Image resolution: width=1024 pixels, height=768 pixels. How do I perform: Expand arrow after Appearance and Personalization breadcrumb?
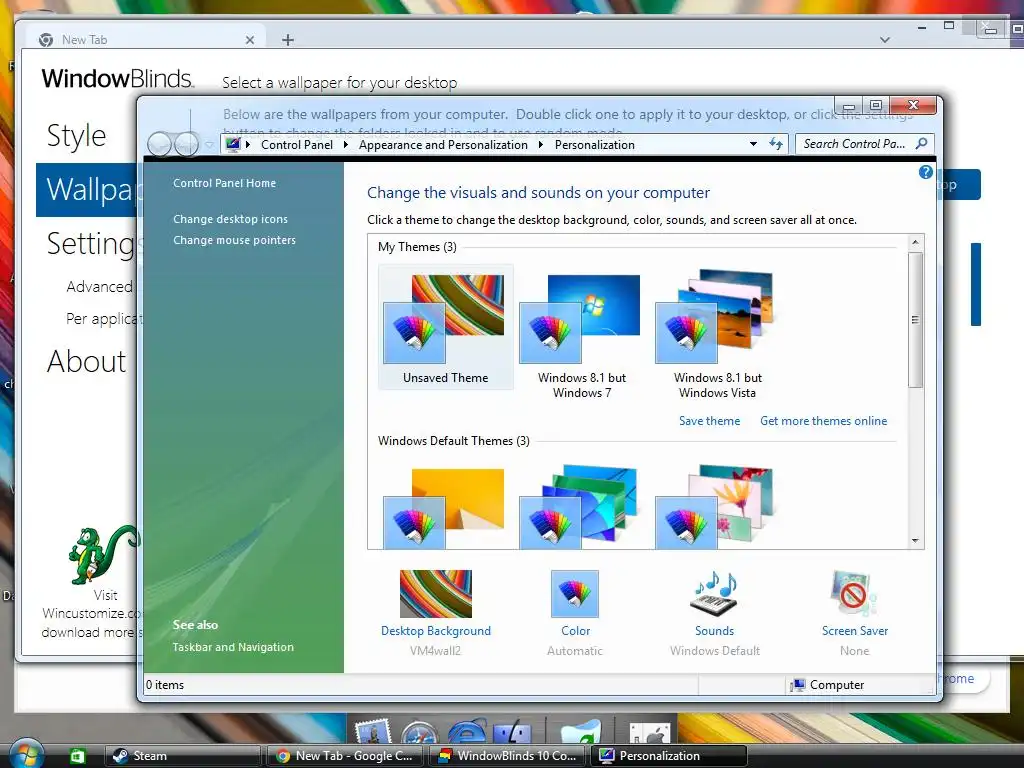point(541,145)
